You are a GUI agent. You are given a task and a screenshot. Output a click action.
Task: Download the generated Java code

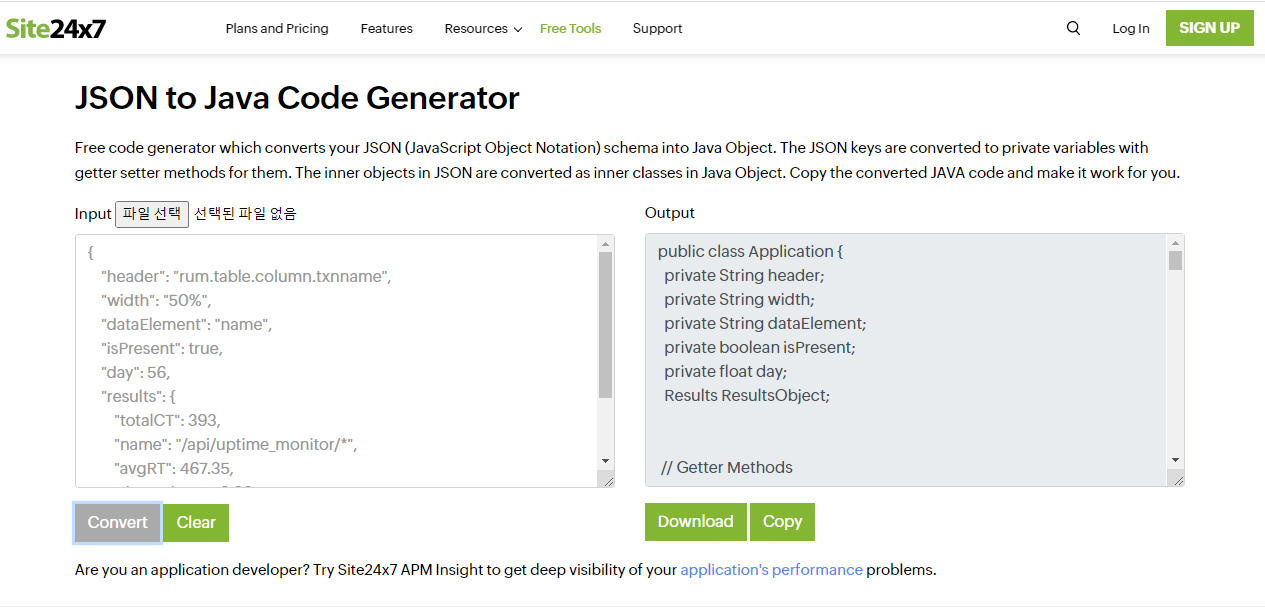[695, 521]
